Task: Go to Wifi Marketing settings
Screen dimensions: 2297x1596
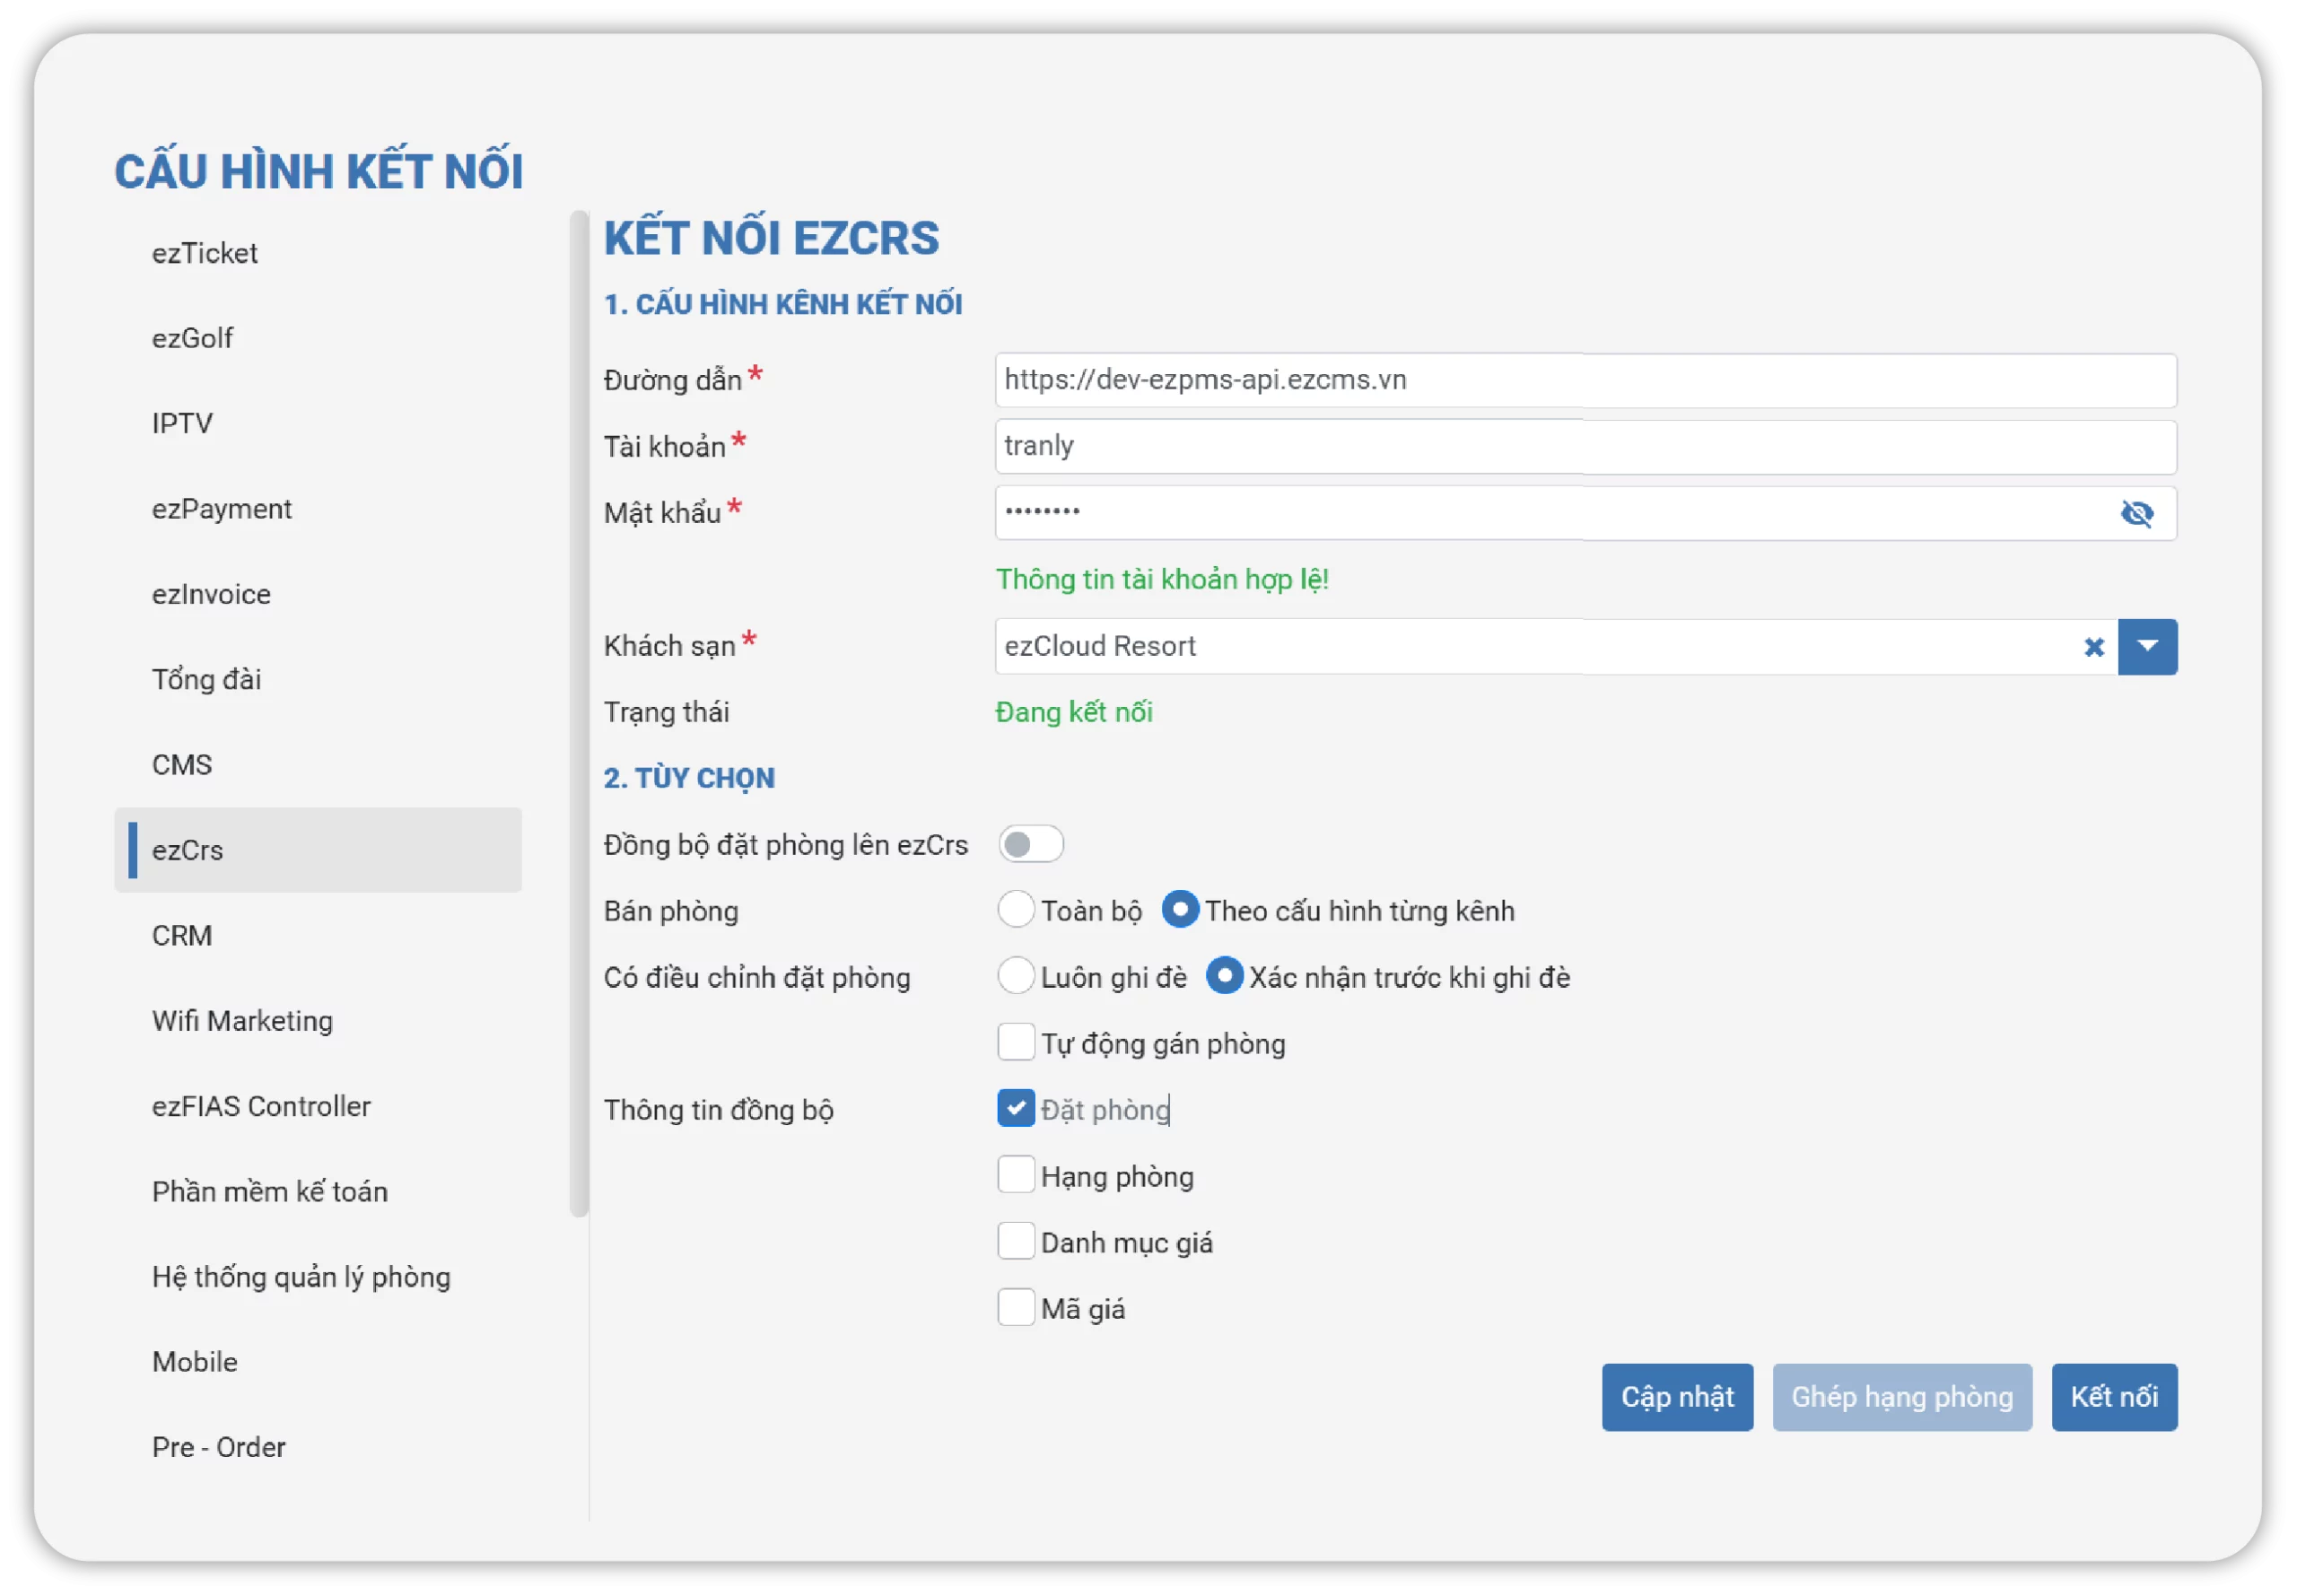Action: click(318, 1021)
